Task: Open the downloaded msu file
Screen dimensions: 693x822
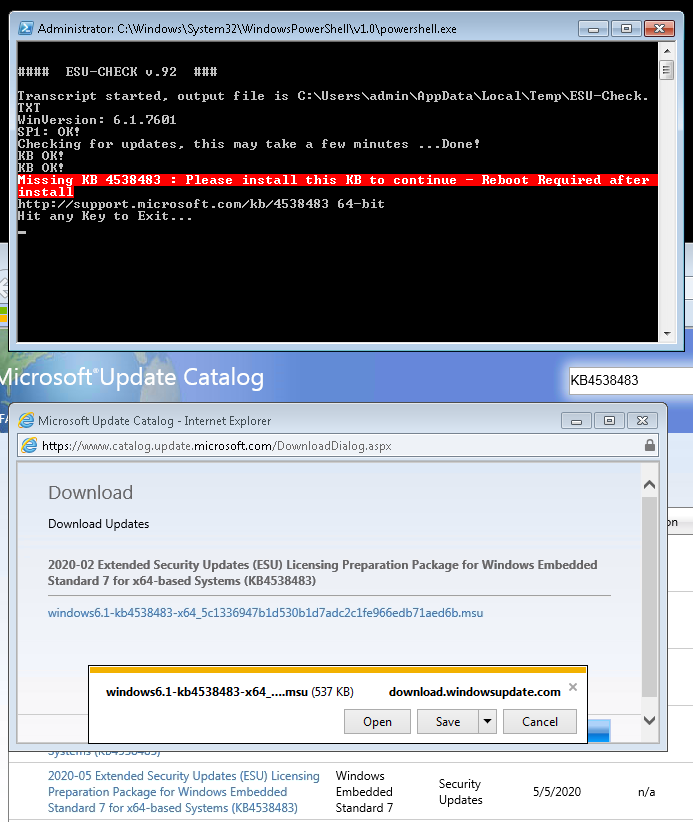Action: pyautogui.click(x=377, y=721)
